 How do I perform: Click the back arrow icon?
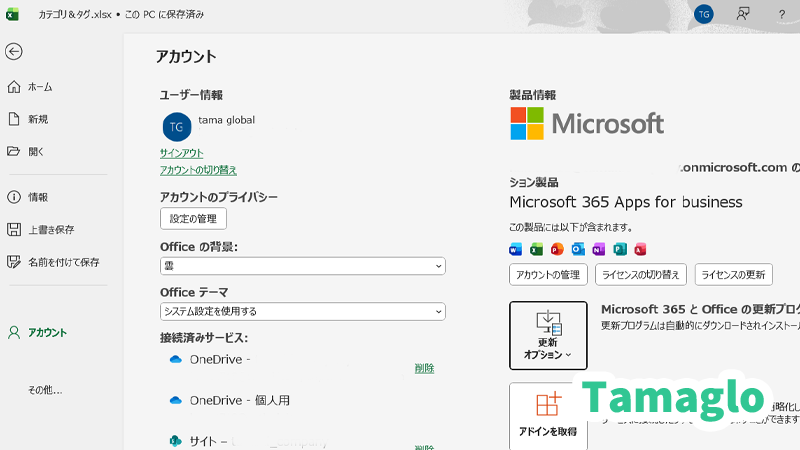coord(14,52)
